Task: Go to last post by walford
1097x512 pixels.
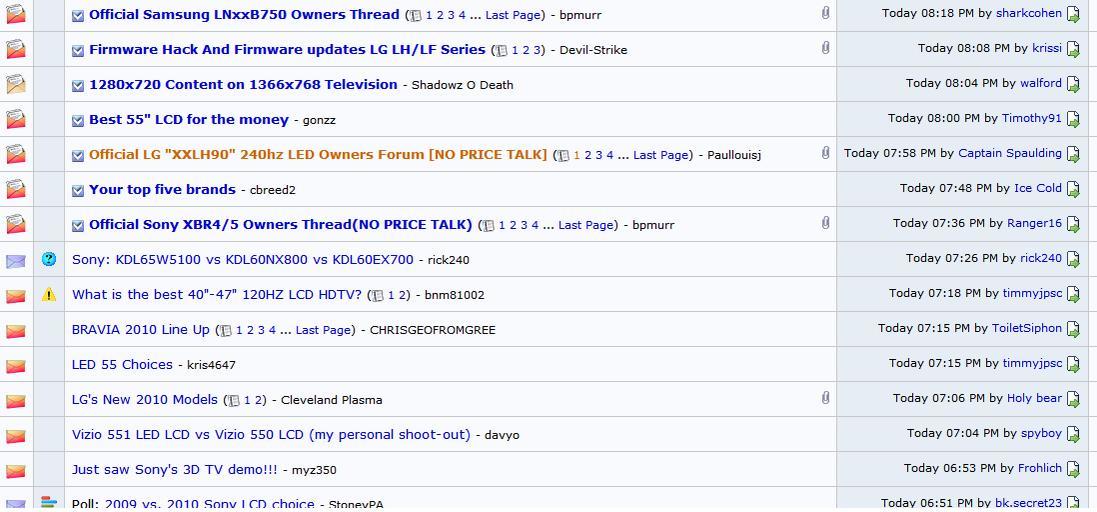Action: (1073, 84)
